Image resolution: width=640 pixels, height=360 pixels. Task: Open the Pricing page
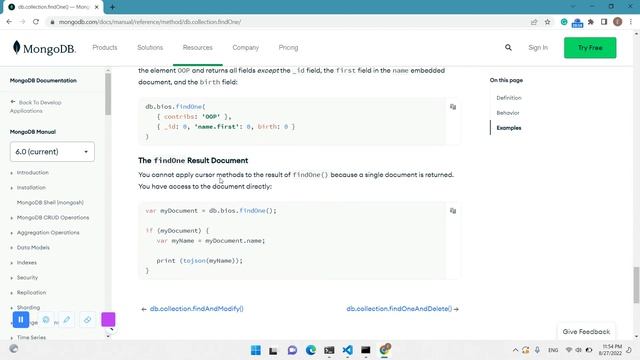coord(288,48)
